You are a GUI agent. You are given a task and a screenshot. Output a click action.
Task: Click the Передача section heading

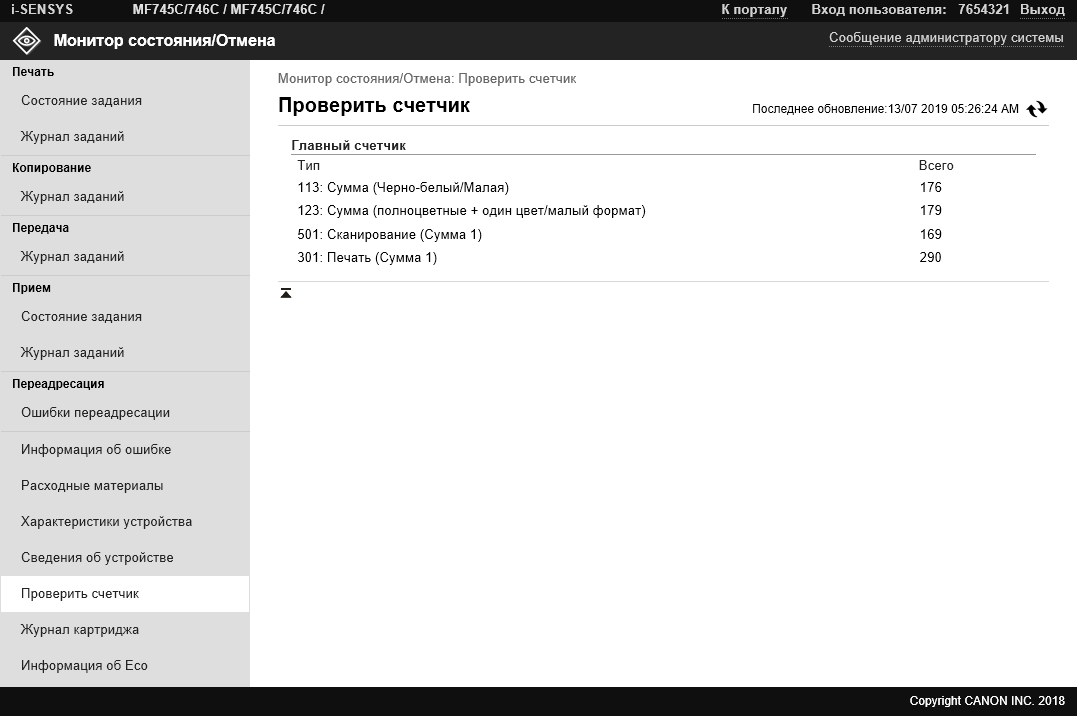(41, 227)
